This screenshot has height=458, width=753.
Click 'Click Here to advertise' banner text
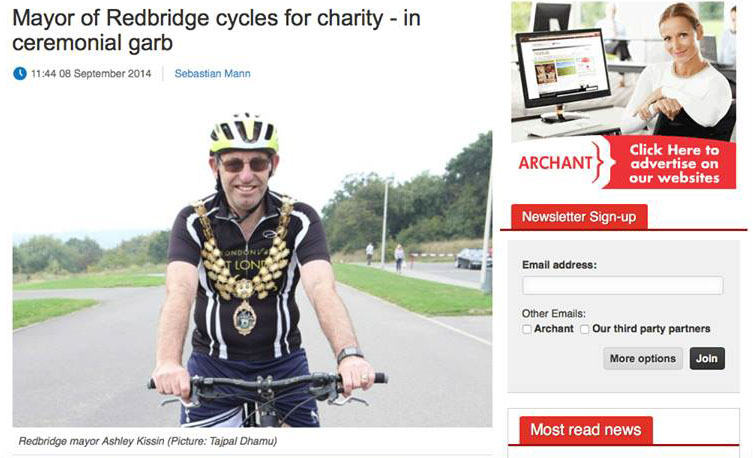(x=674, y=164)
